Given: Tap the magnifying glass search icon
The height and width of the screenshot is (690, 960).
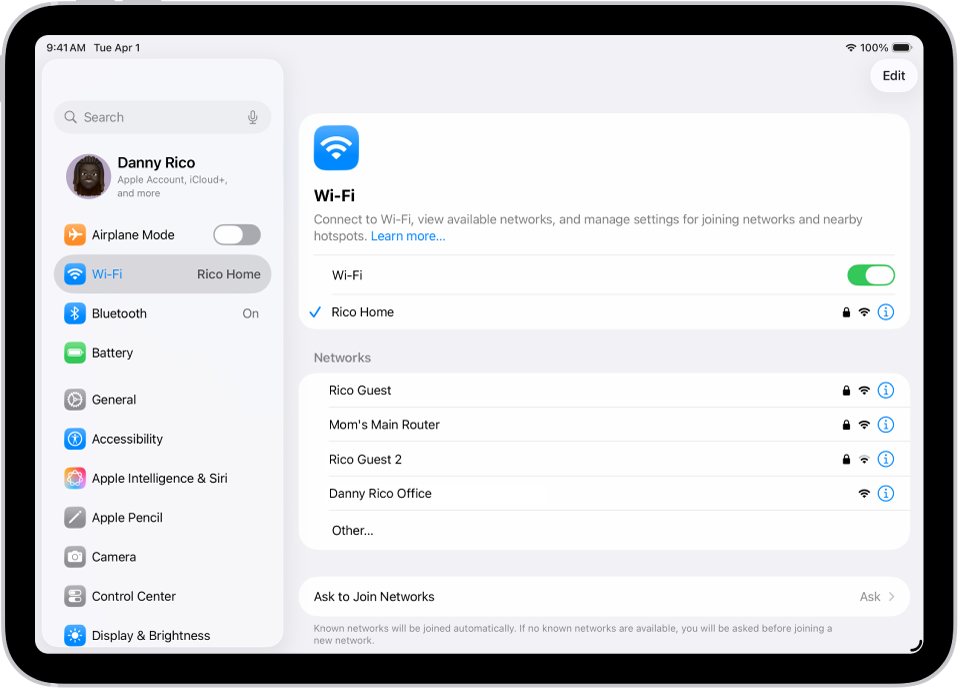Looking at the screenshot, I should pos(70,117).
